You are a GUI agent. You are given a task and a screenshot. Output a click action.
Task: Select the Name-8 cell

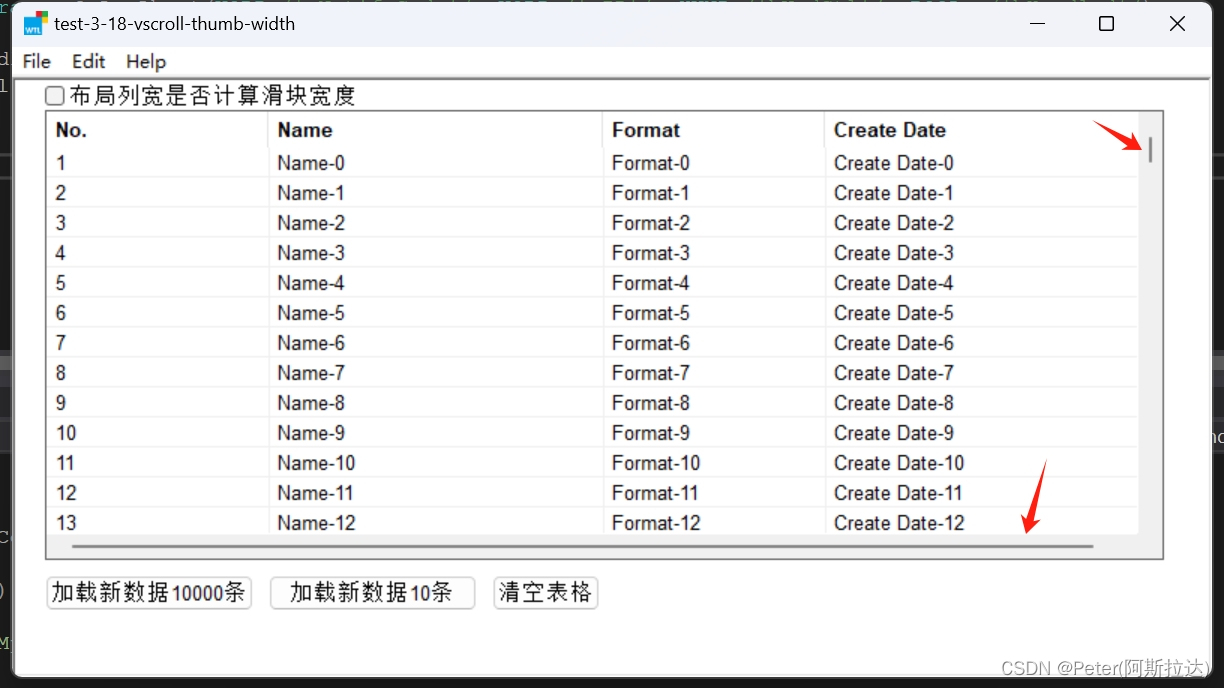436,403
